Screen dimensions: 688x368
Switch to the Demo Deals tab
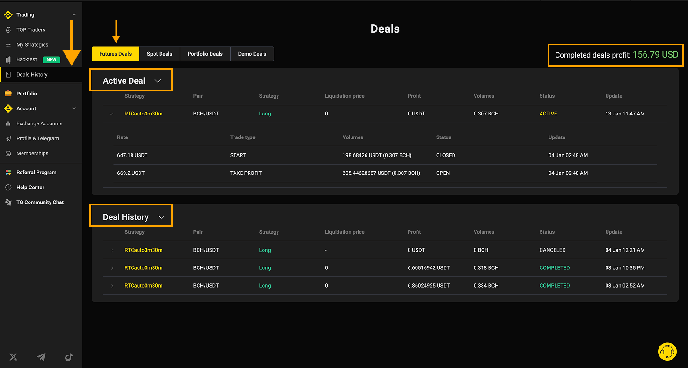pyautogui.click(x=252, y=54)
